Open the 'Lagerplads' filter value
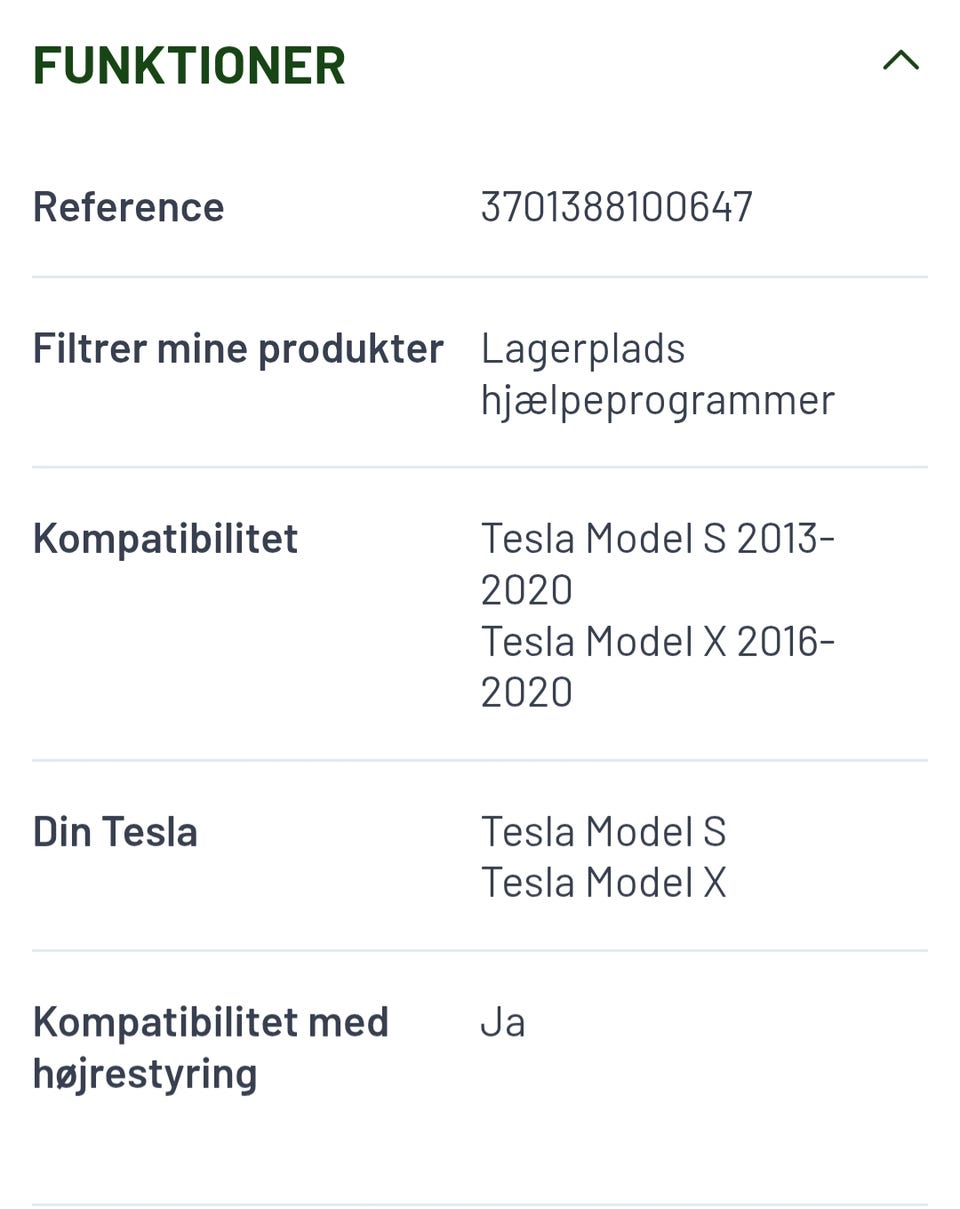This screenshot has width=960, height=1209. point(583,349)
